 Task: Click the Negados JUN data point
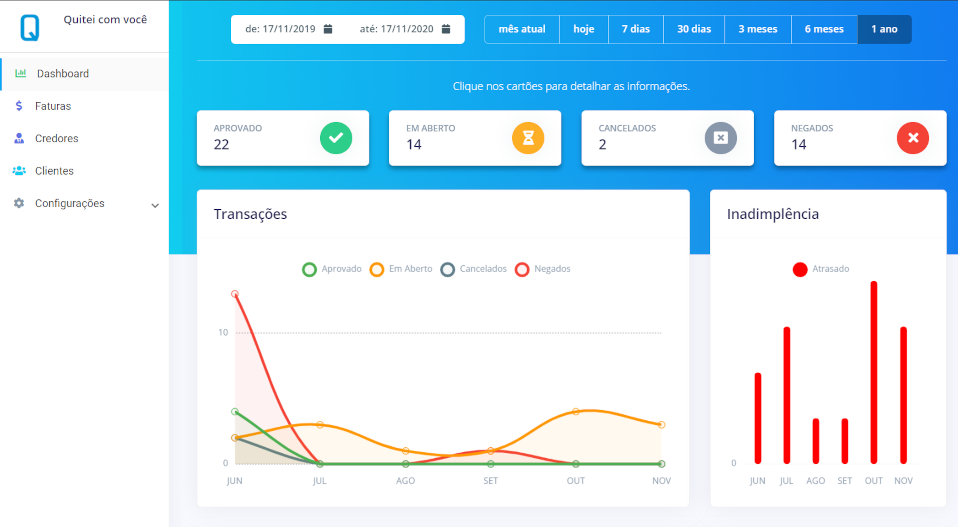tap(235, 294)
